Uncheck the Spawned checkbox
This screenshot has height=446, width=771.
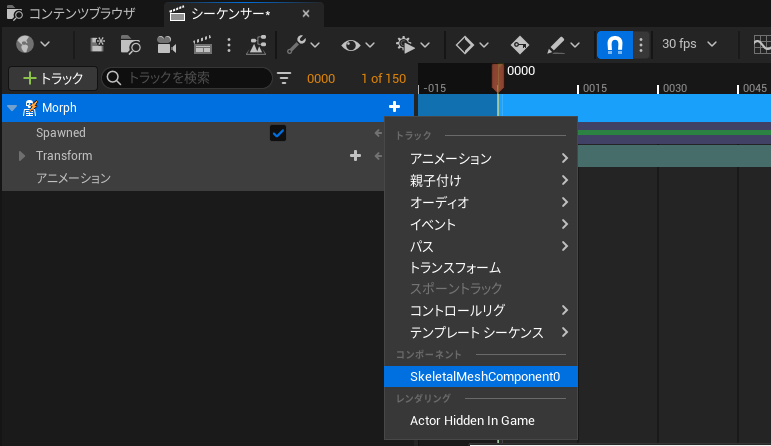(278, 133)
